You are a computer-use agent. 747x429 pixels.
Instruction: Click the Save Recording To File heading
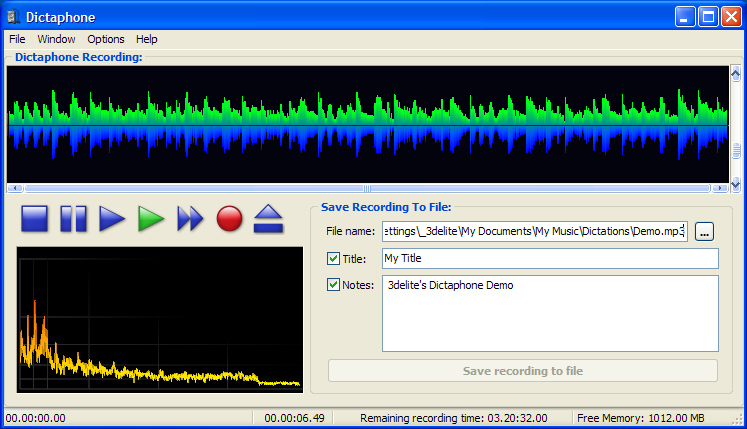tap(386, 207)
